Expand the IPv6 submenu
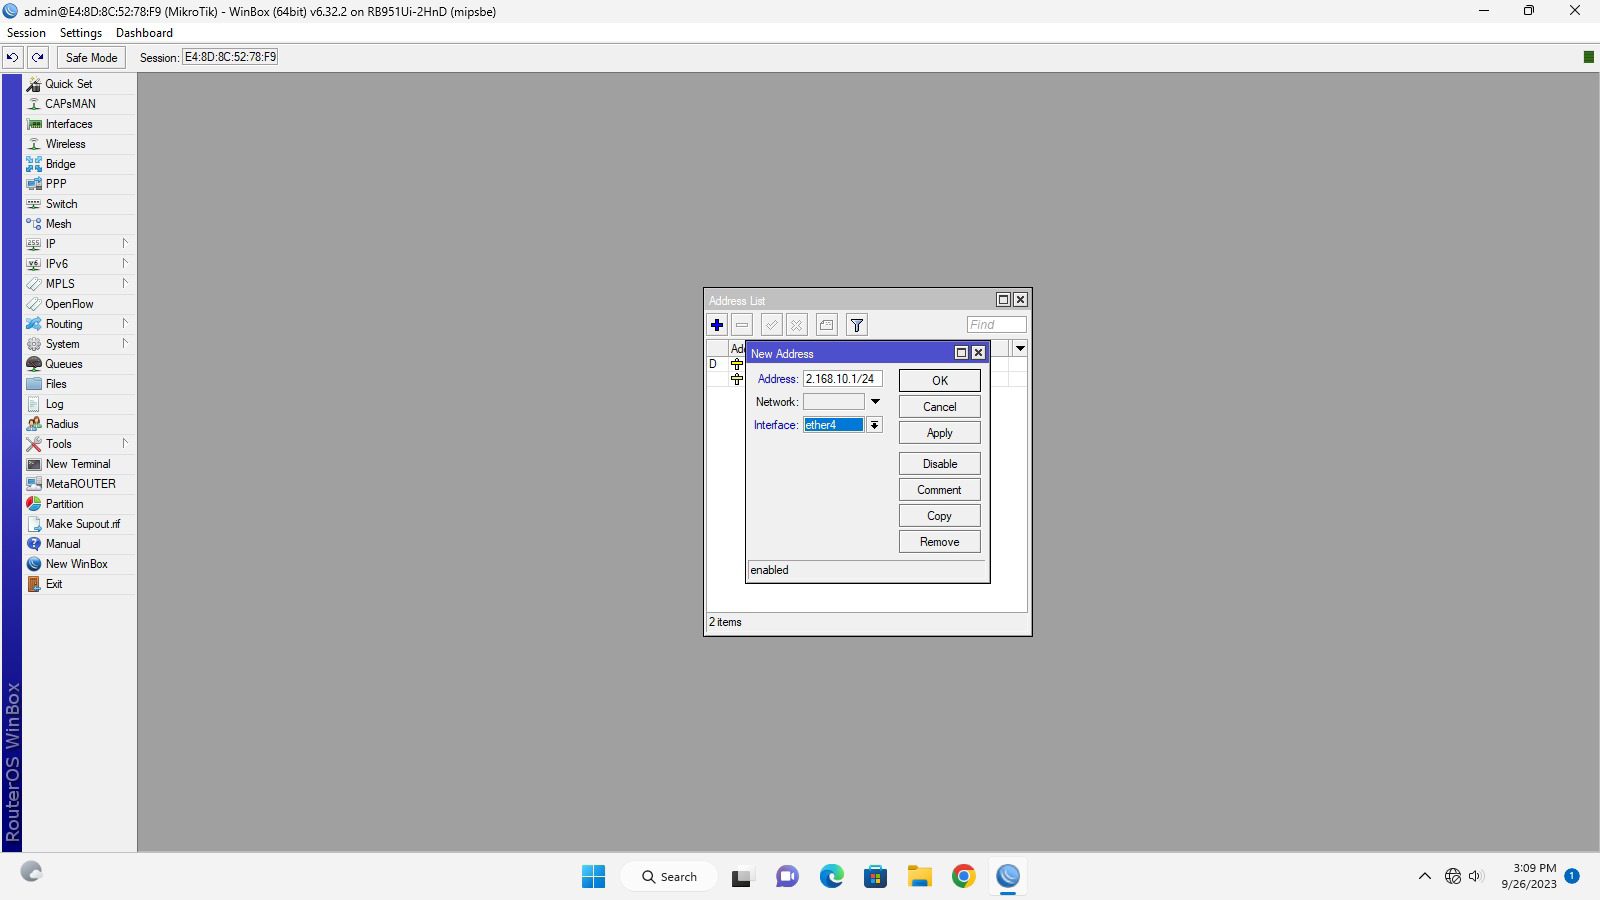The image size is (1600, 900). (79, 264)
